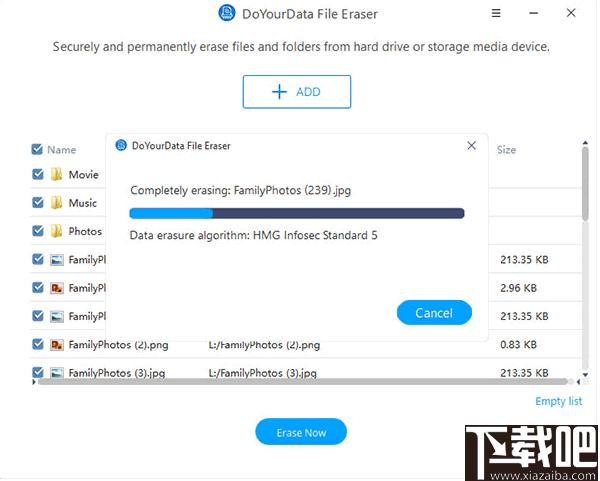Uncheck the checkbox of the 2.96 KB file
The height and width of the screenshot is (481, 600).
pyautogui.click(x=38, y=287)
